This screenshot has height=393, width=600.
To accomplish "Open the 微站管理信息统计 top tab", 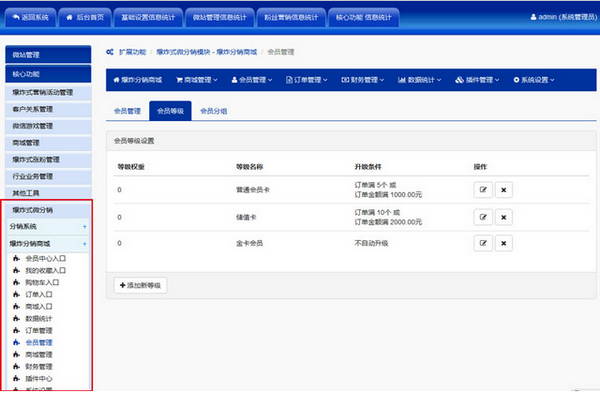I will click(220, 18).
